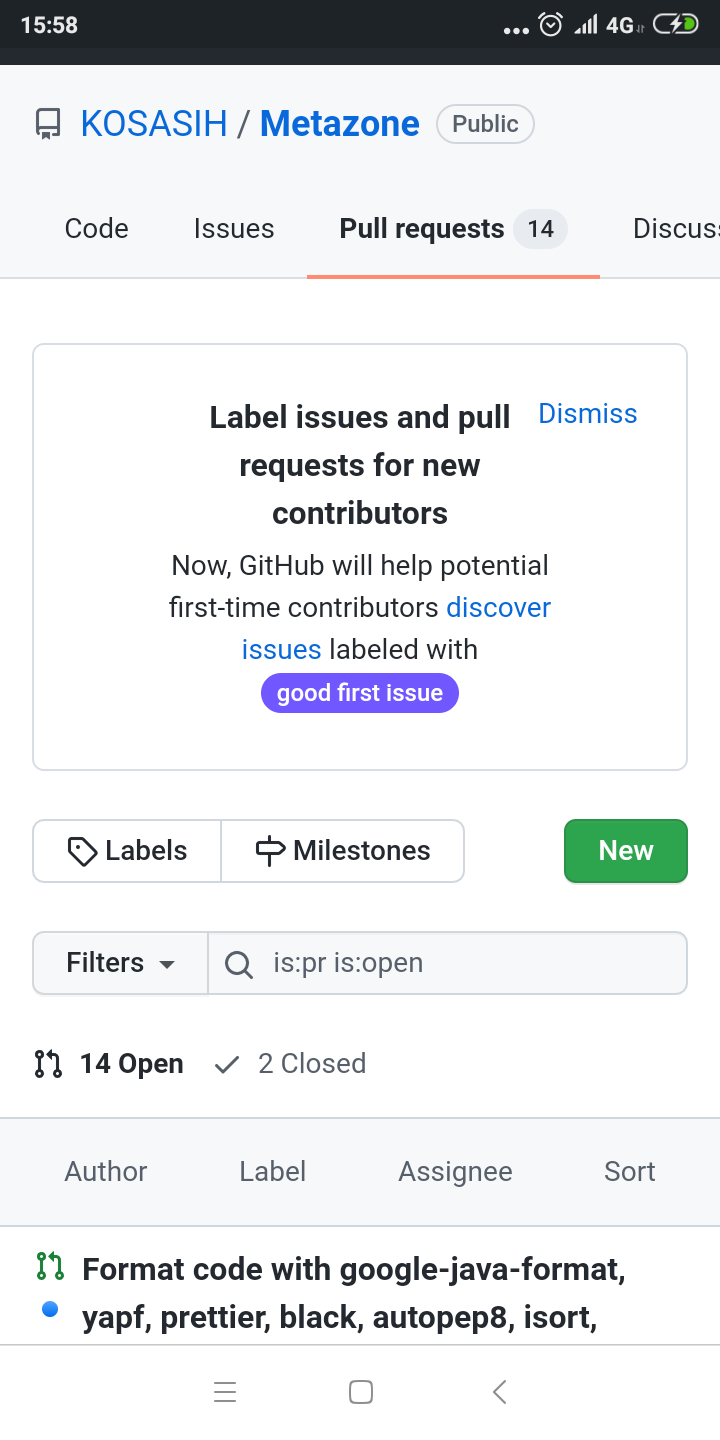Tap the Android home square button
This screenshot has height=1440, width=720.
361,1392
